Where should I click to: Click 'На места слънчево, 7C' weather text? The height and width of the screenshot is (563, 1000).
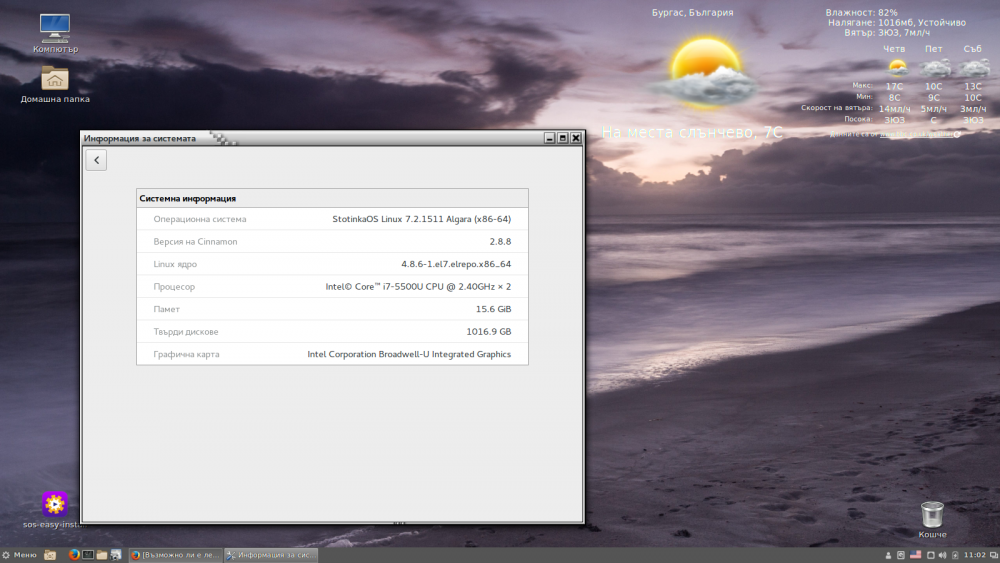pos(692,132)
